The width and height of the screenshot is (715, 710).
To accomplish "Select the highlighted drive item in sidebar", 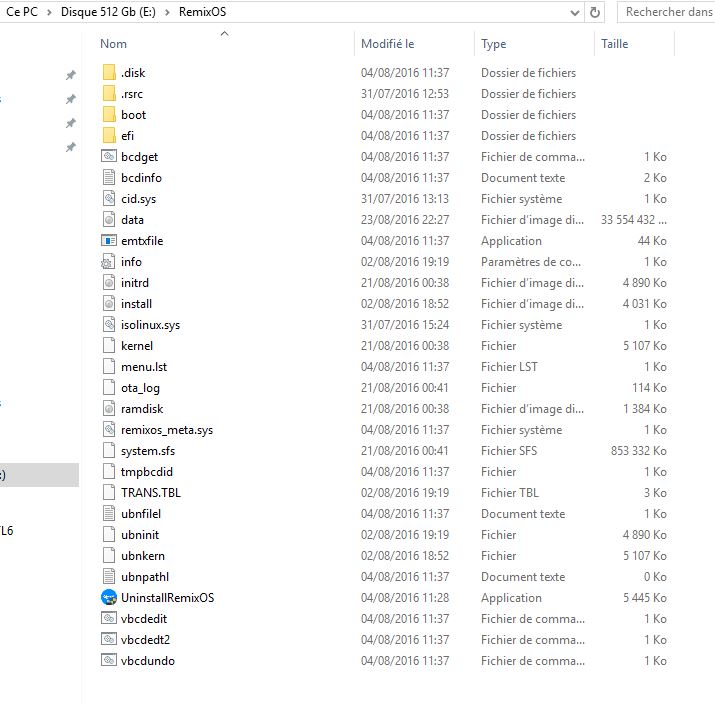I will (x=39, y=475).
